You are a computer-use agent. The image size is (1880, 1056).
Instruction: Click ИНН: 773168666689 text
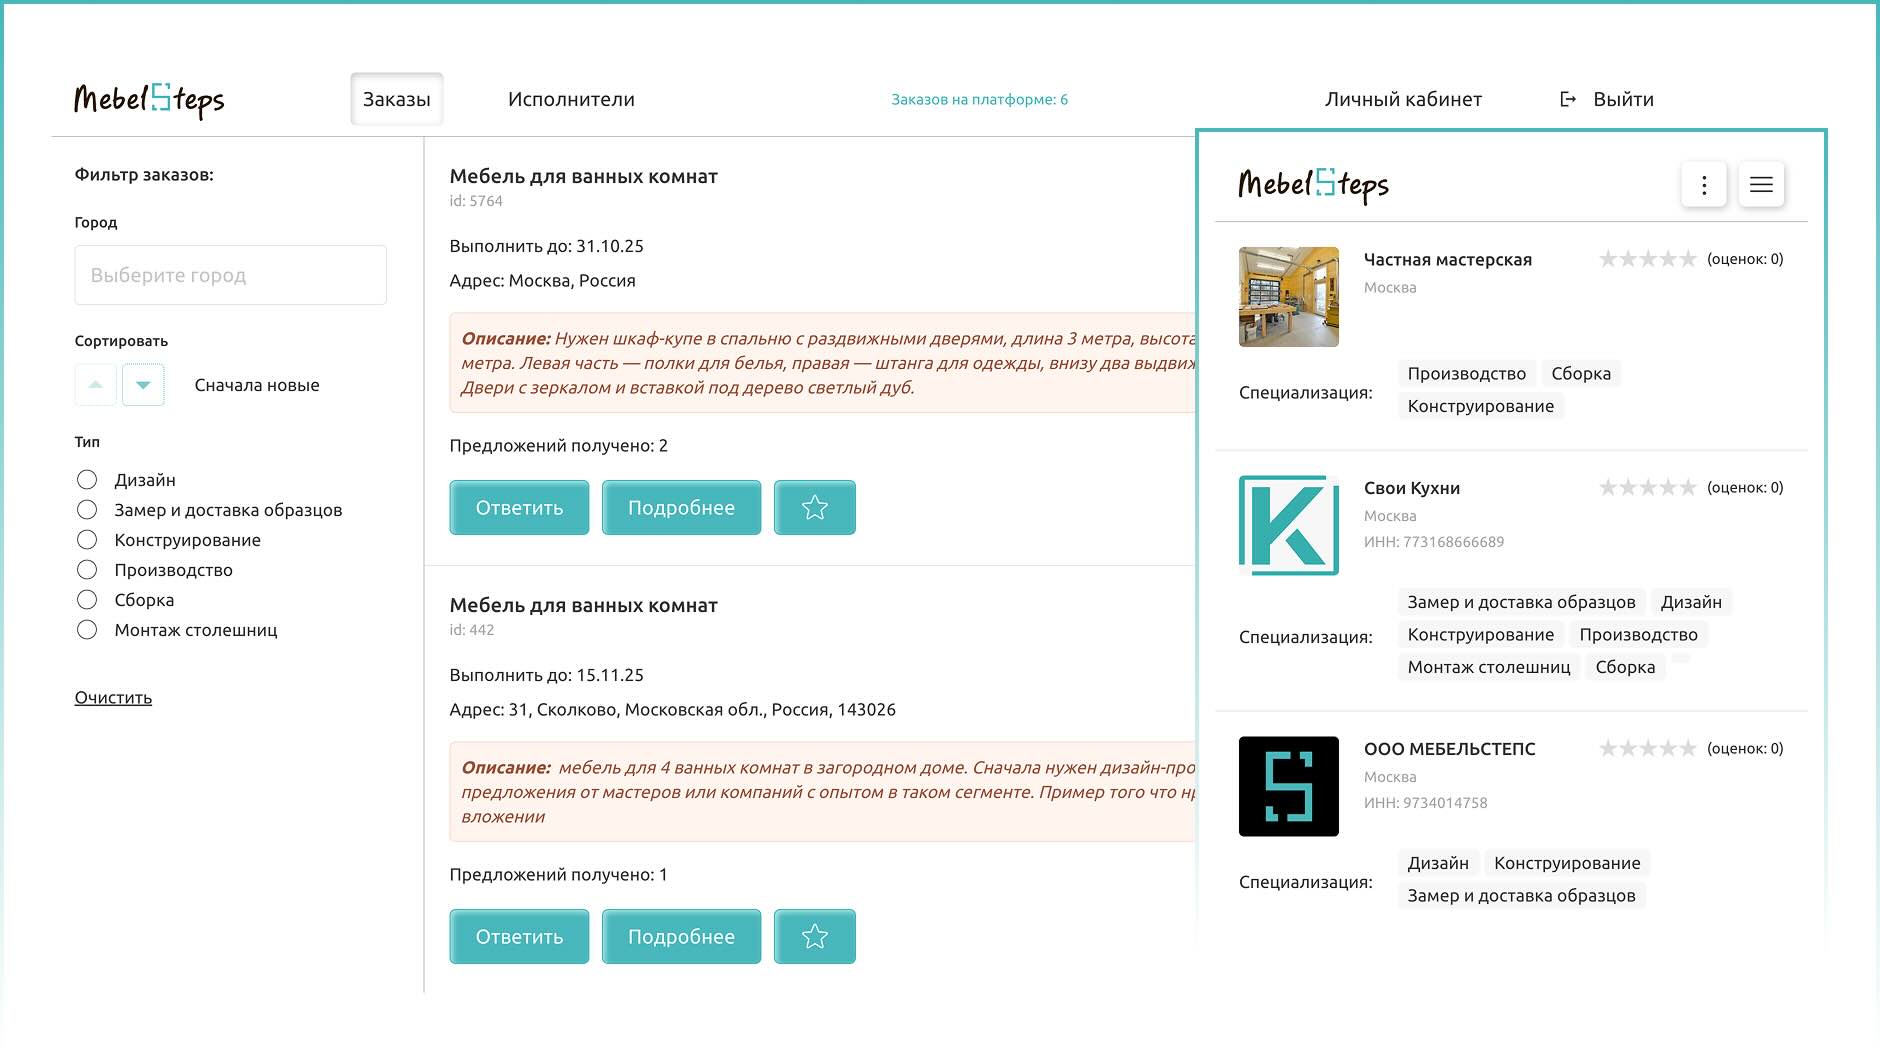(x=1434, y=542)
